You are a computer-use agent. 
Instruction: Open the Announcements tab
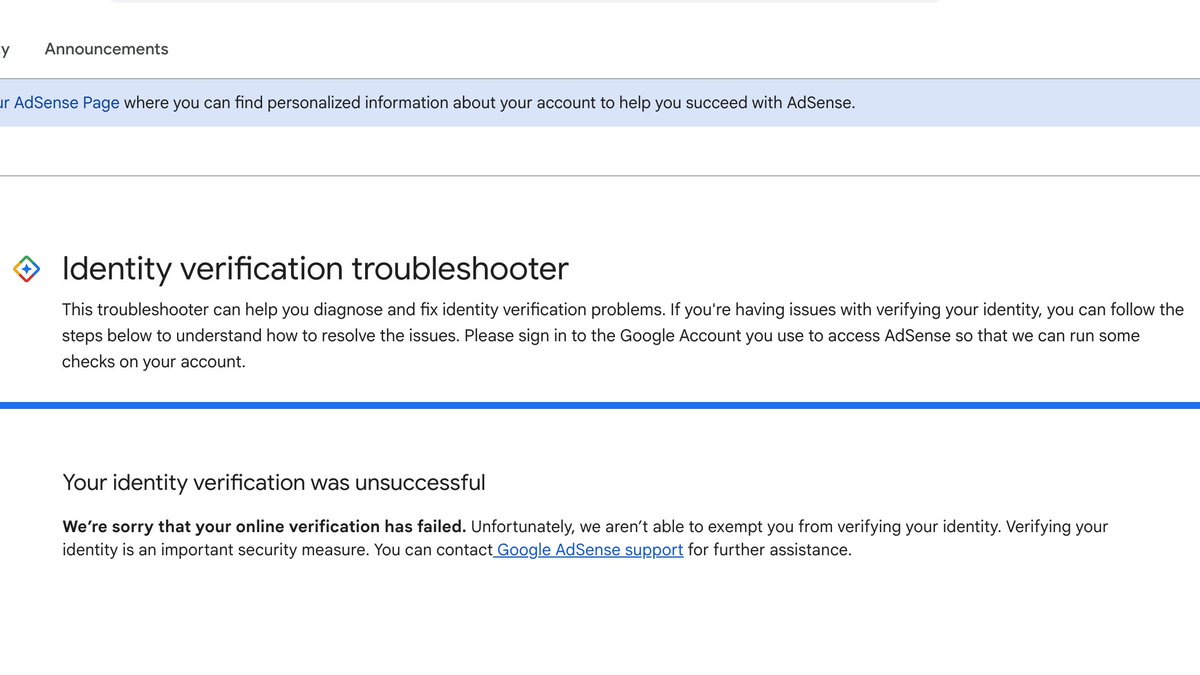[106, 49]
